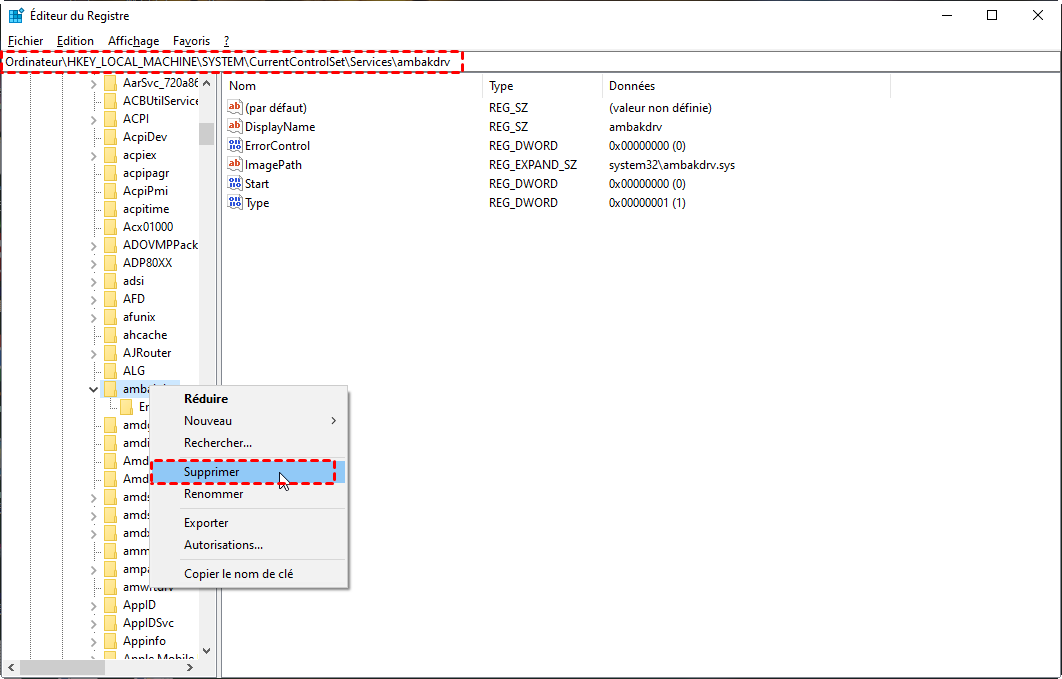Collapse the ambakdrv key chevron
Image resolution: width=1062 pixels, height=679 pixels.
tap(93, 389)
